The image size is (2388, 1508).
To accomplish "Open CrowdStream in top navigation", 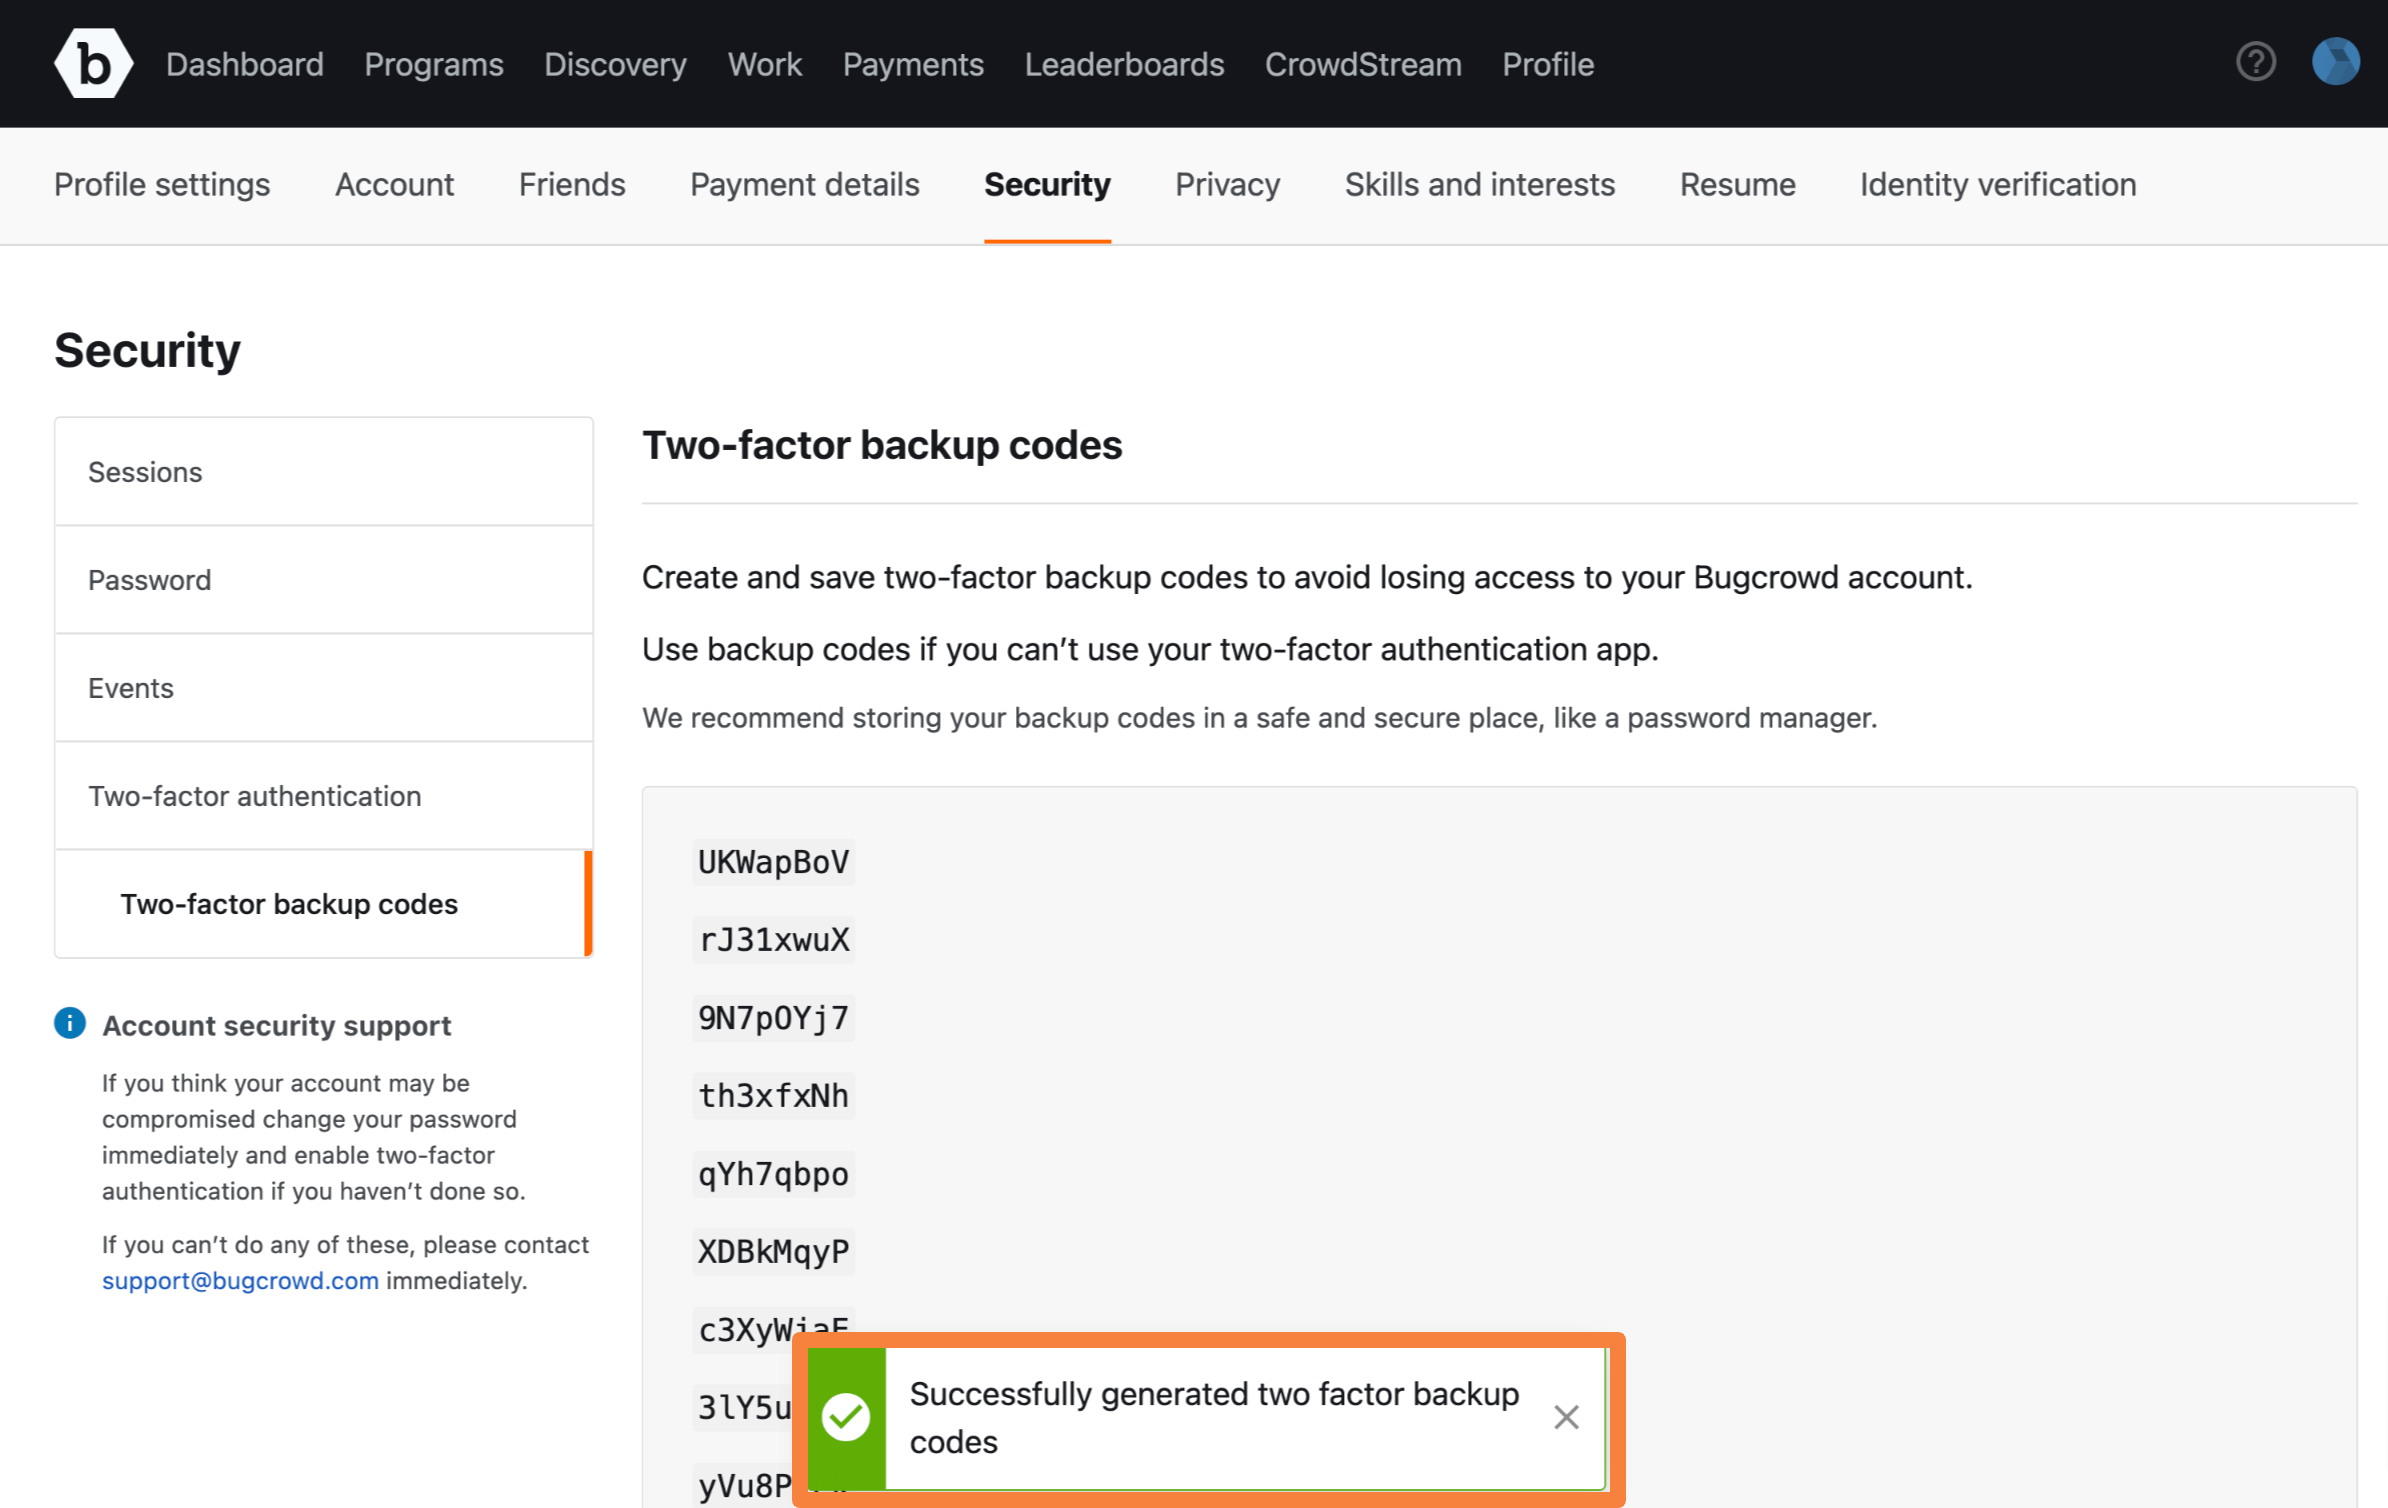I will pos(1363,64).
